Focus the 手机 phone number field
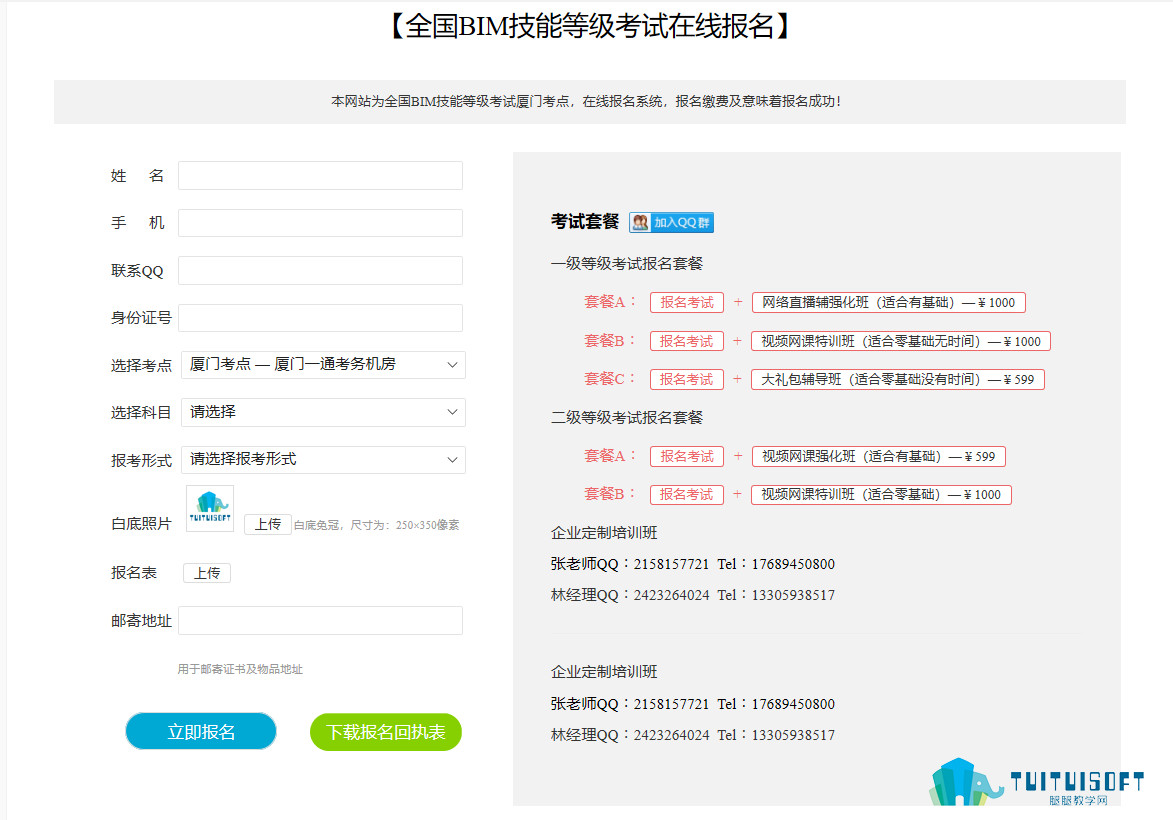 (x=320, y=223)
